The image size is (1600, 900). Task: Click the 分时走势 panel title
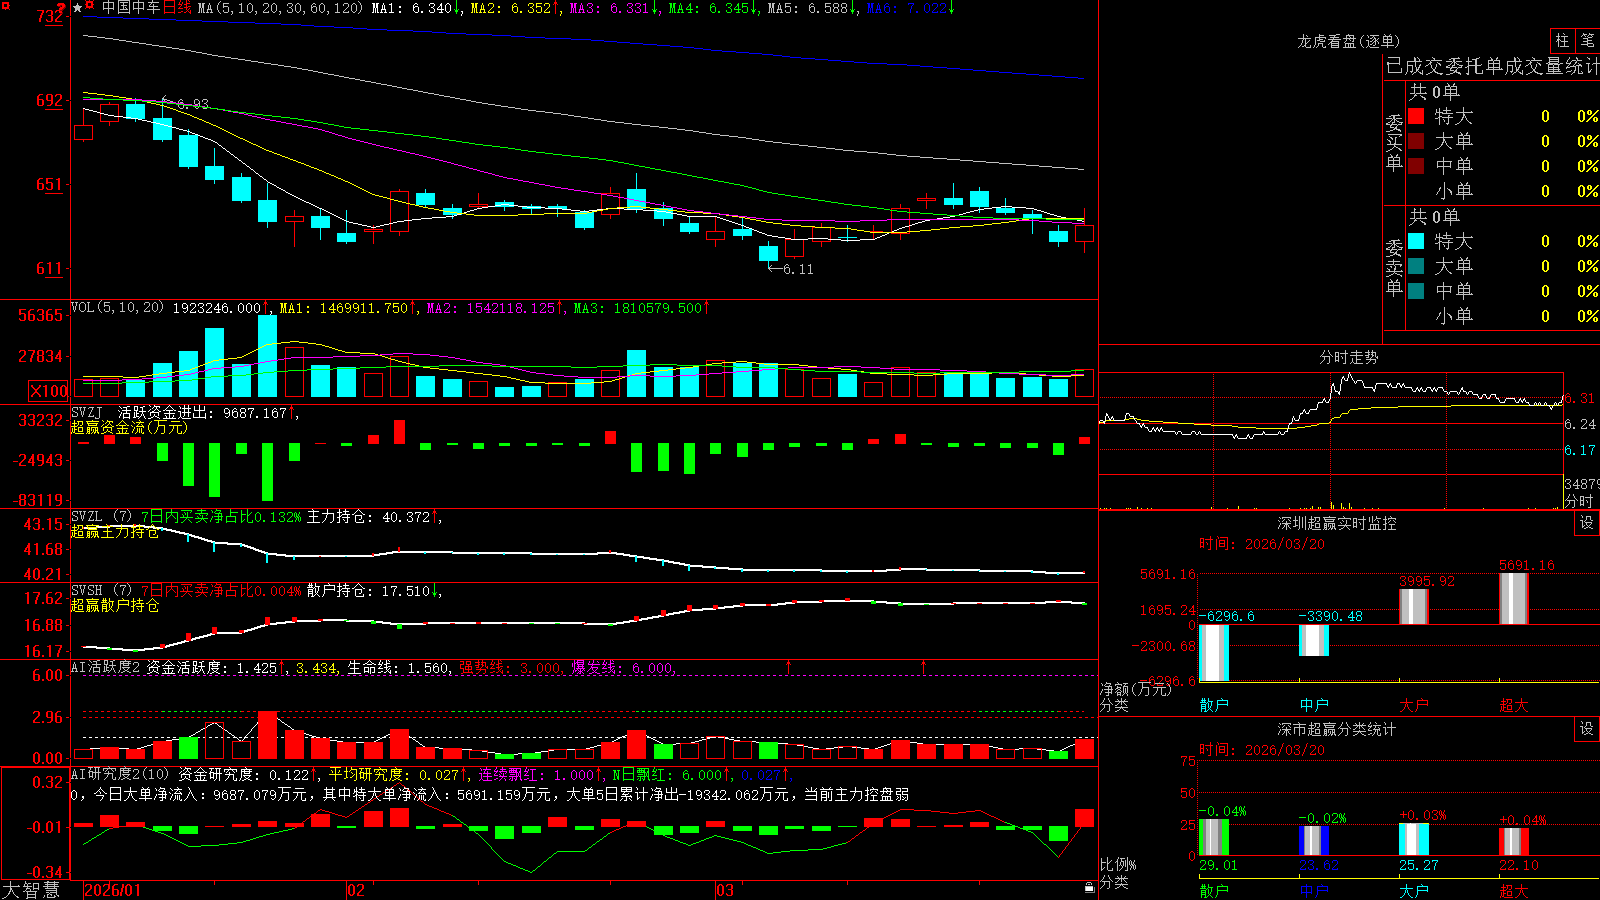click(1348, 357)
